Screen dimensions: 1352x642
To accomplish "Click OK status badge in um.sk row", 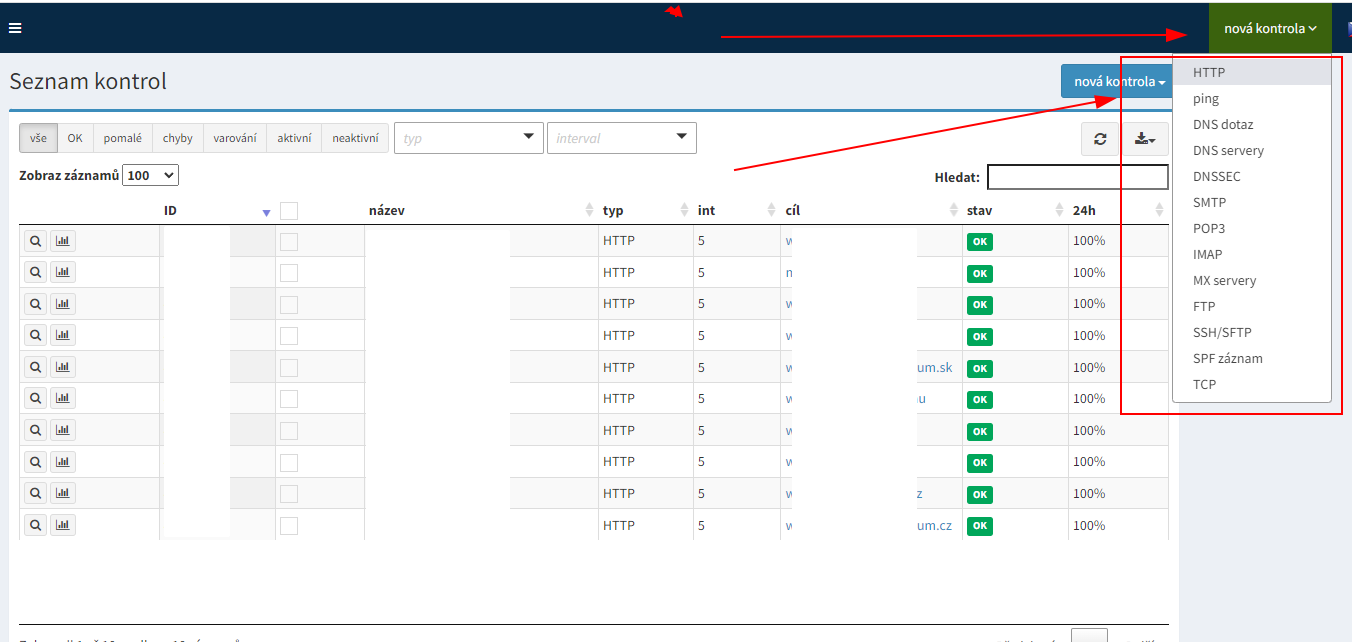I will (979, 368).
